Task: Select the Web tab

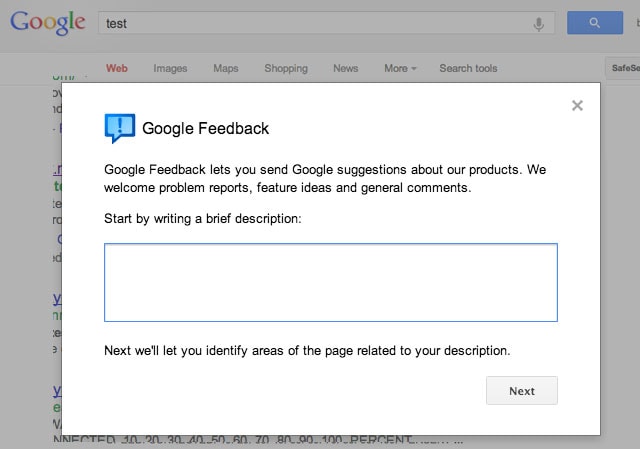Action: 117,68
